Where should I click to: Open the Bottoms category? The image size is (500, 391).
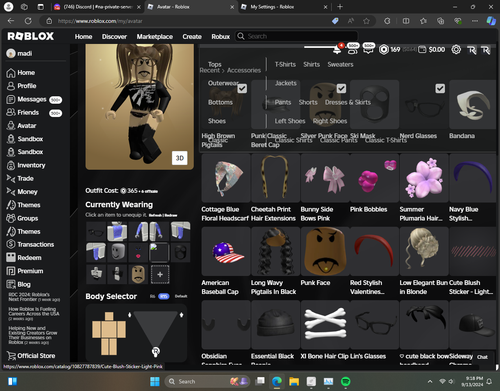point(220,102)
